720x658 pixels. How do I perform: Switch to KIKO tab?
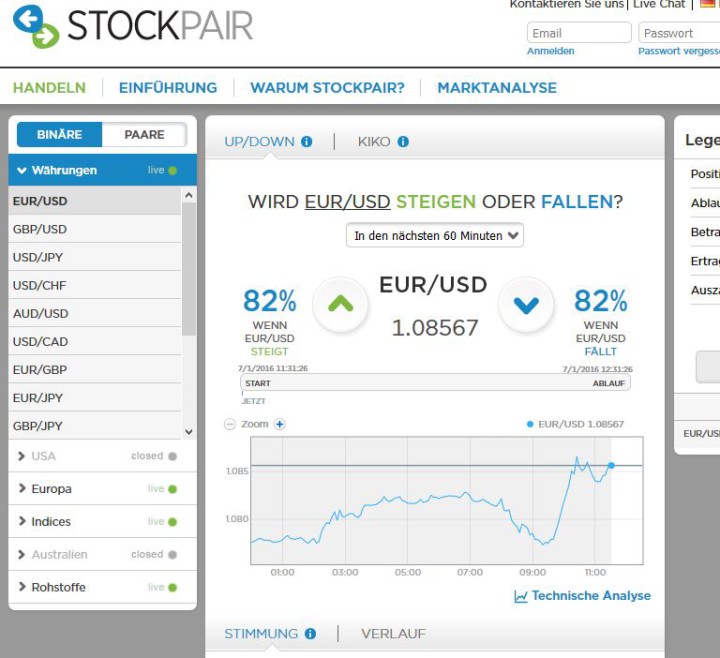pos(374,142)
